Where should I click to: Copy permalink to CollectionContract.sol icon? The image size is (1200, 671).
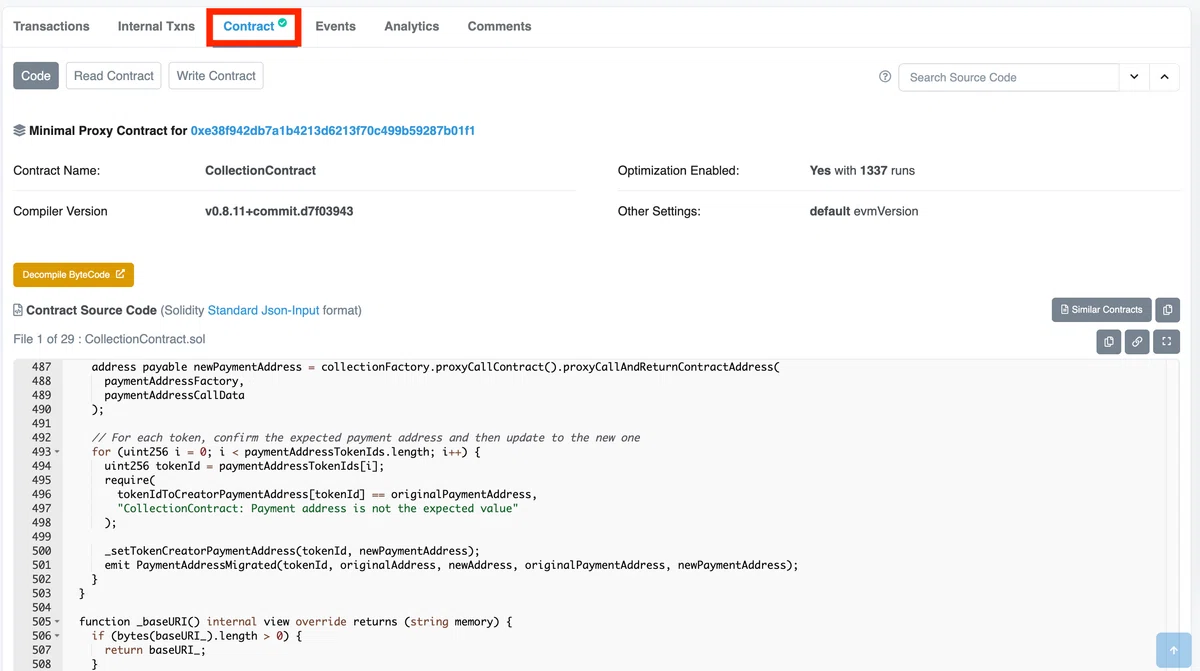click(x=1138, y=342)
